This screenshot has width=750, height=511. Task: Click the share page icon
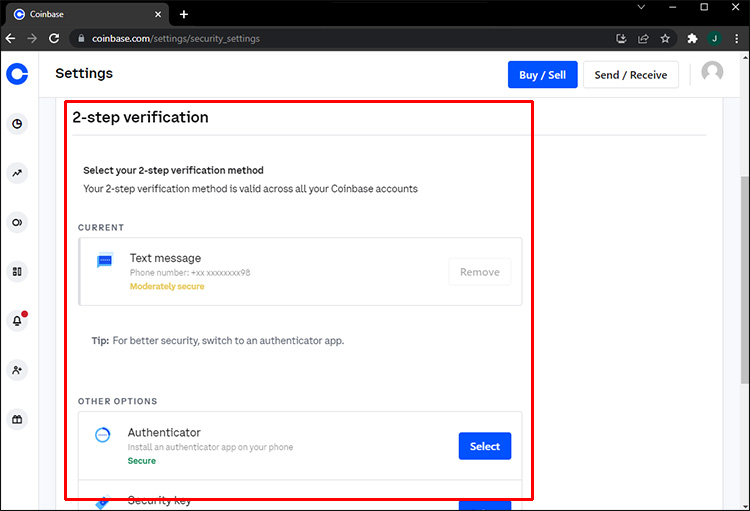[643, 39]
